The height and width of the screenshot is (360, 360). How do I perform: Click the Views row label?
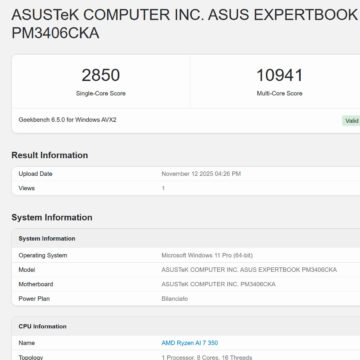click(27, 188)
